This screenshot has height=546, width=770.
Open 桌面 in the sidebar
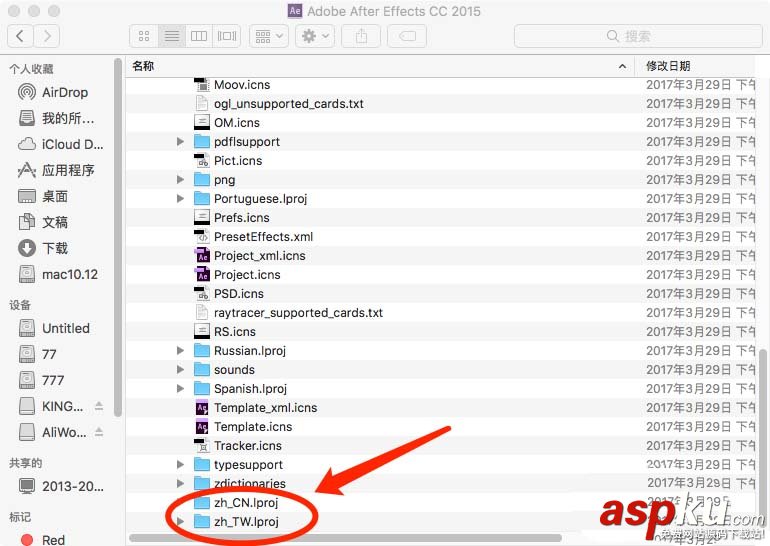(43, 196)
